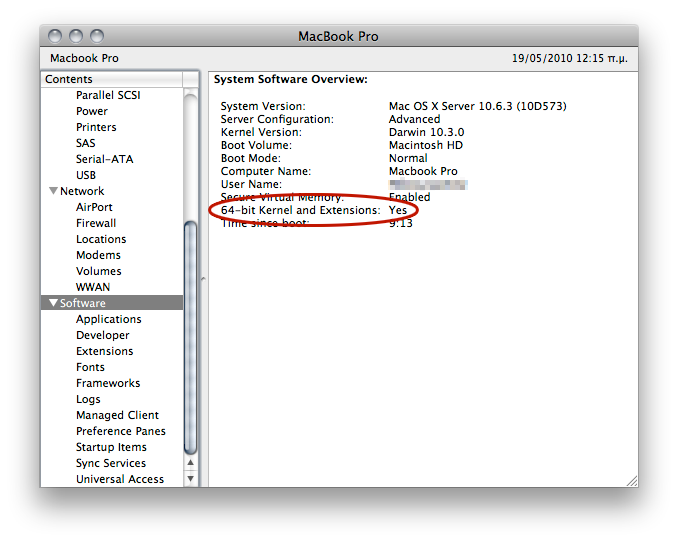Select Logs under Software

coord(88,399)
